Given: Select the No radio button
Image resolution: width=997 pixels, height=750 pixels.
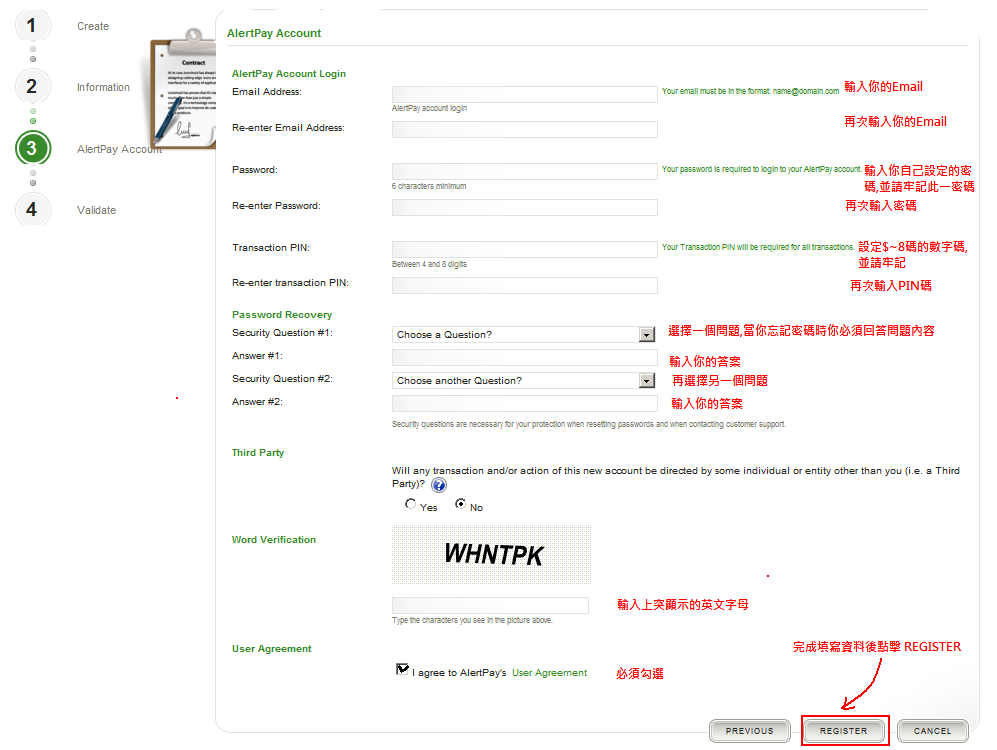Looking at the screenshot, I should (460, 504).
